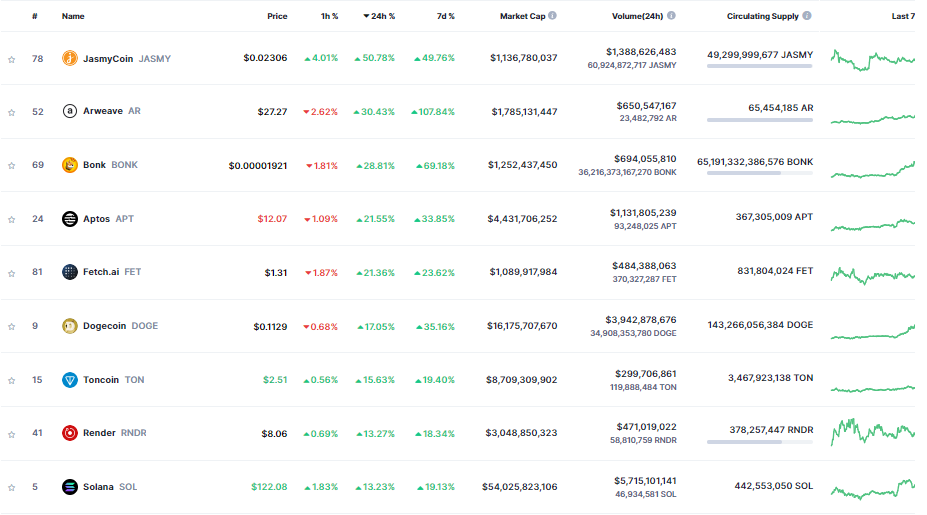Click the Bonk coin logo icon
The height and width of the screenshot is (515, 927).
click(70, 164)
